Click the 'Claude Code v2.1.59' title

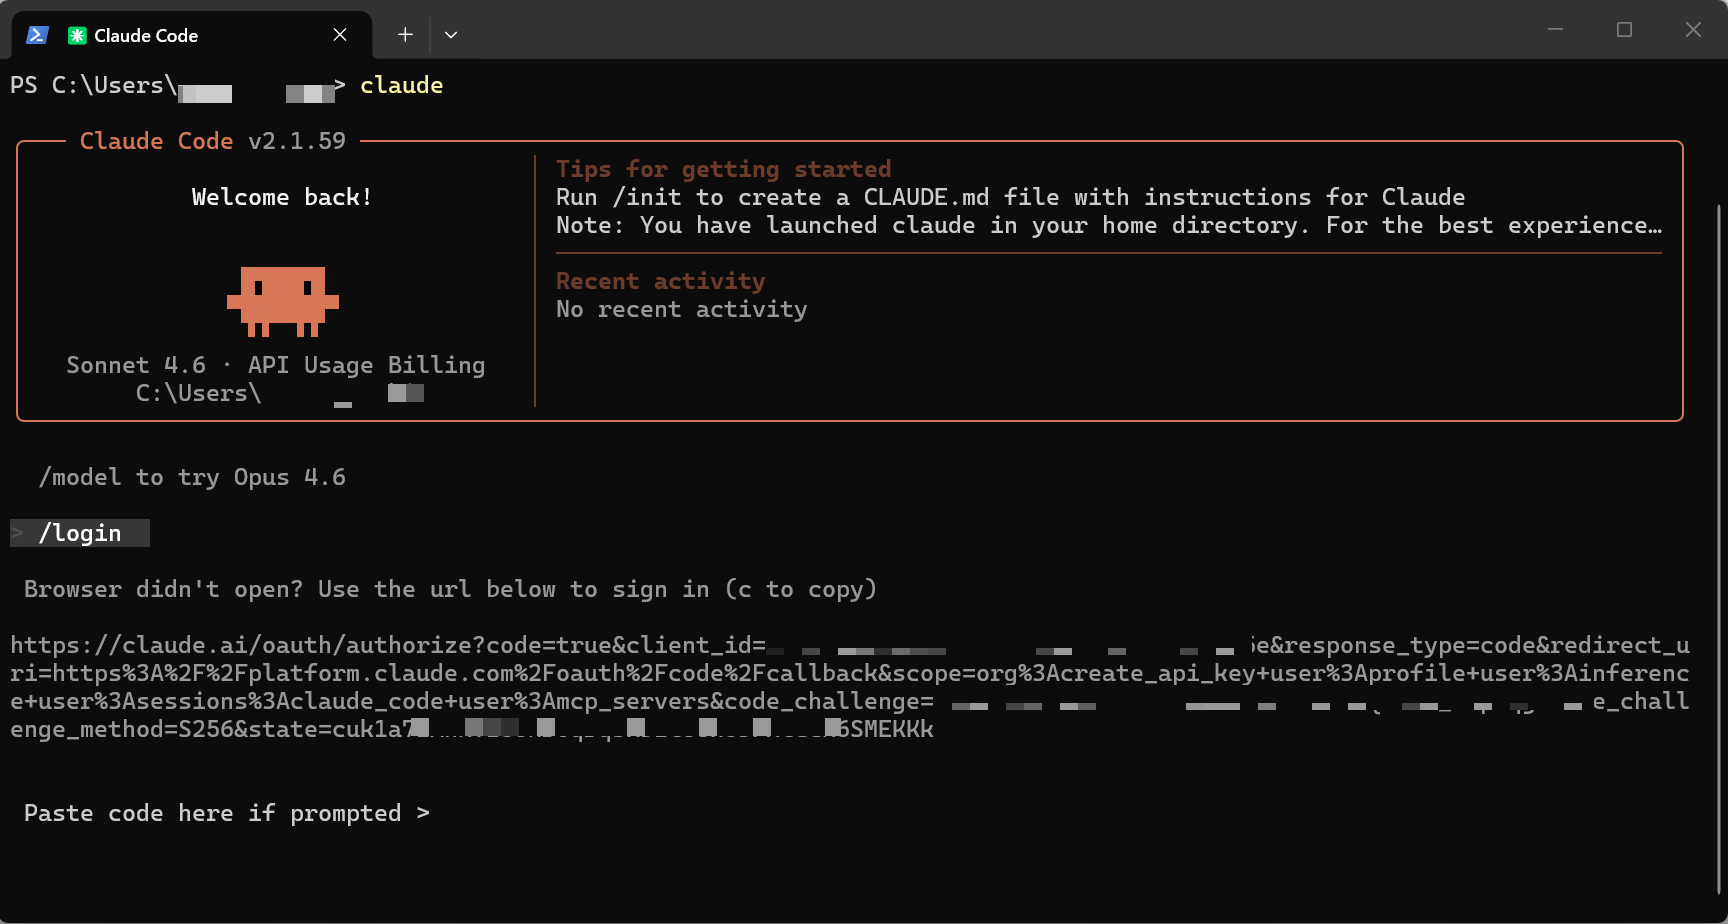point(213,141)
